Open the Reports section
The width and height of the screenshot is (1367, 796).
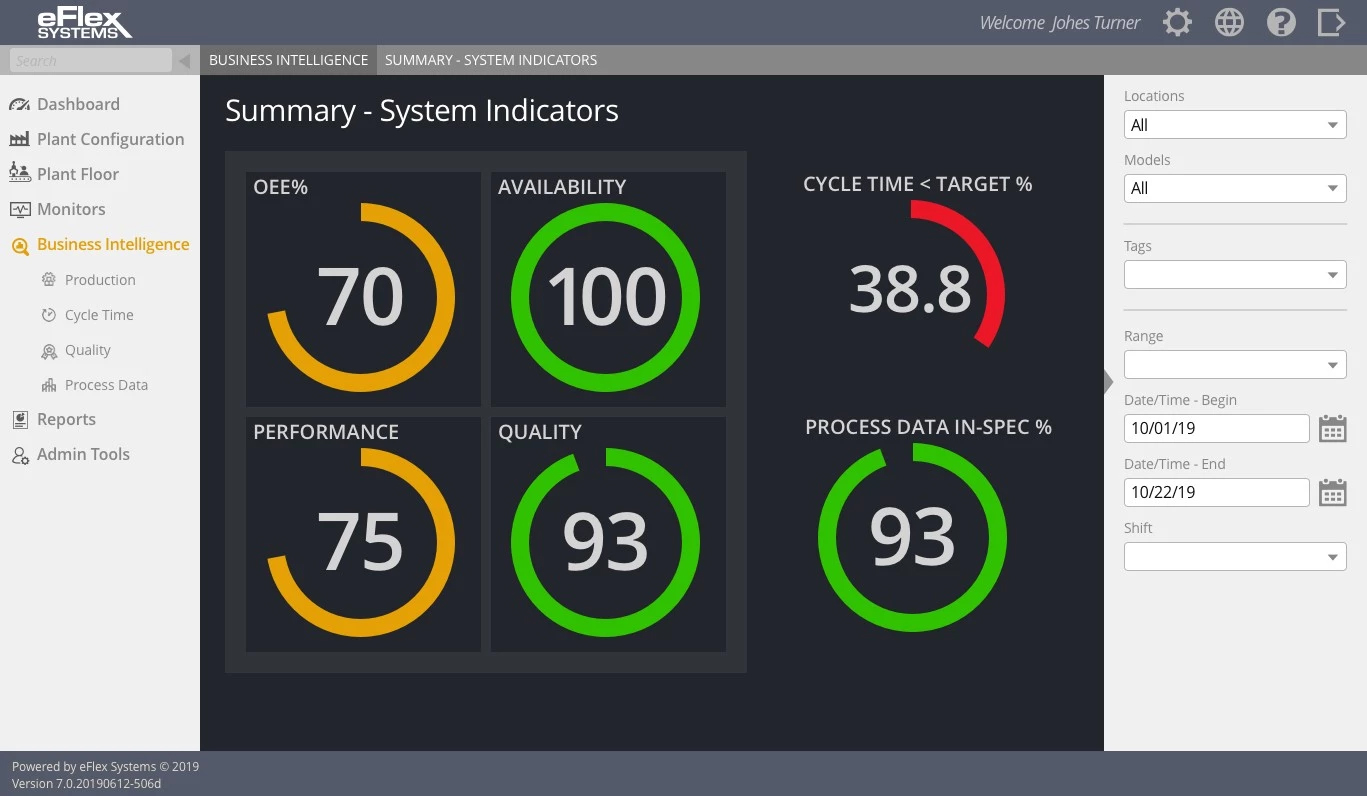pyautogui.click(x=66, y=419)
